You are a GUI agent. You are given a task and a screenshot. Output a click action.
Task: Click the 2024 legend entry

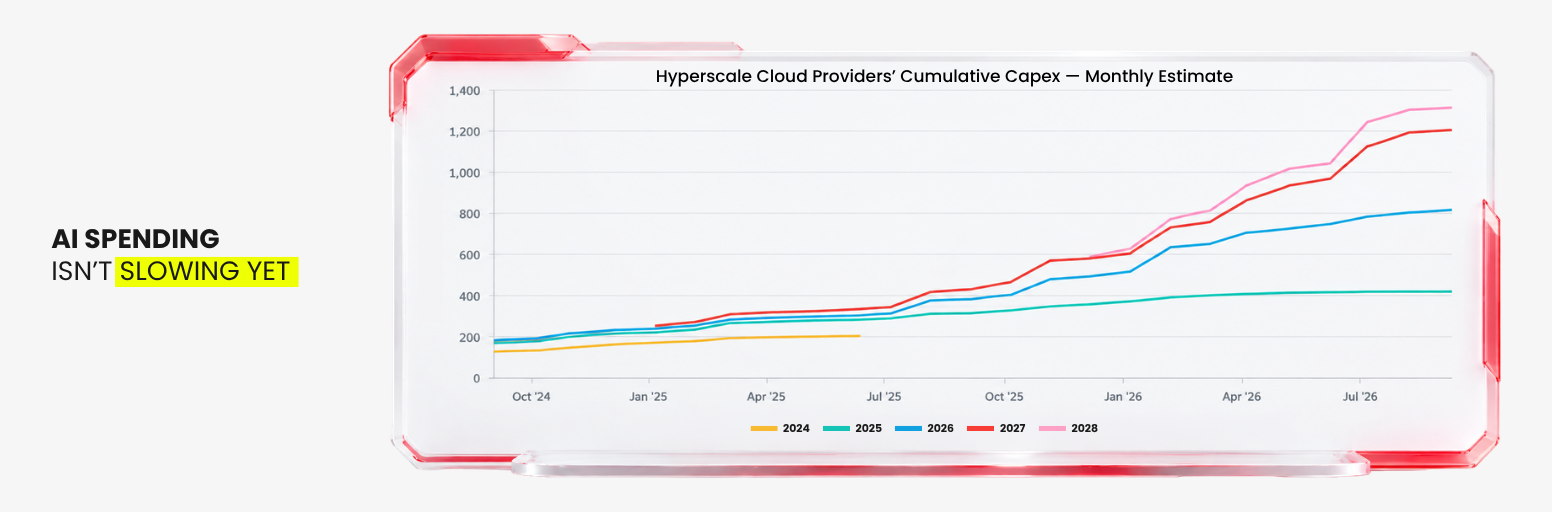tap(780, 428)
